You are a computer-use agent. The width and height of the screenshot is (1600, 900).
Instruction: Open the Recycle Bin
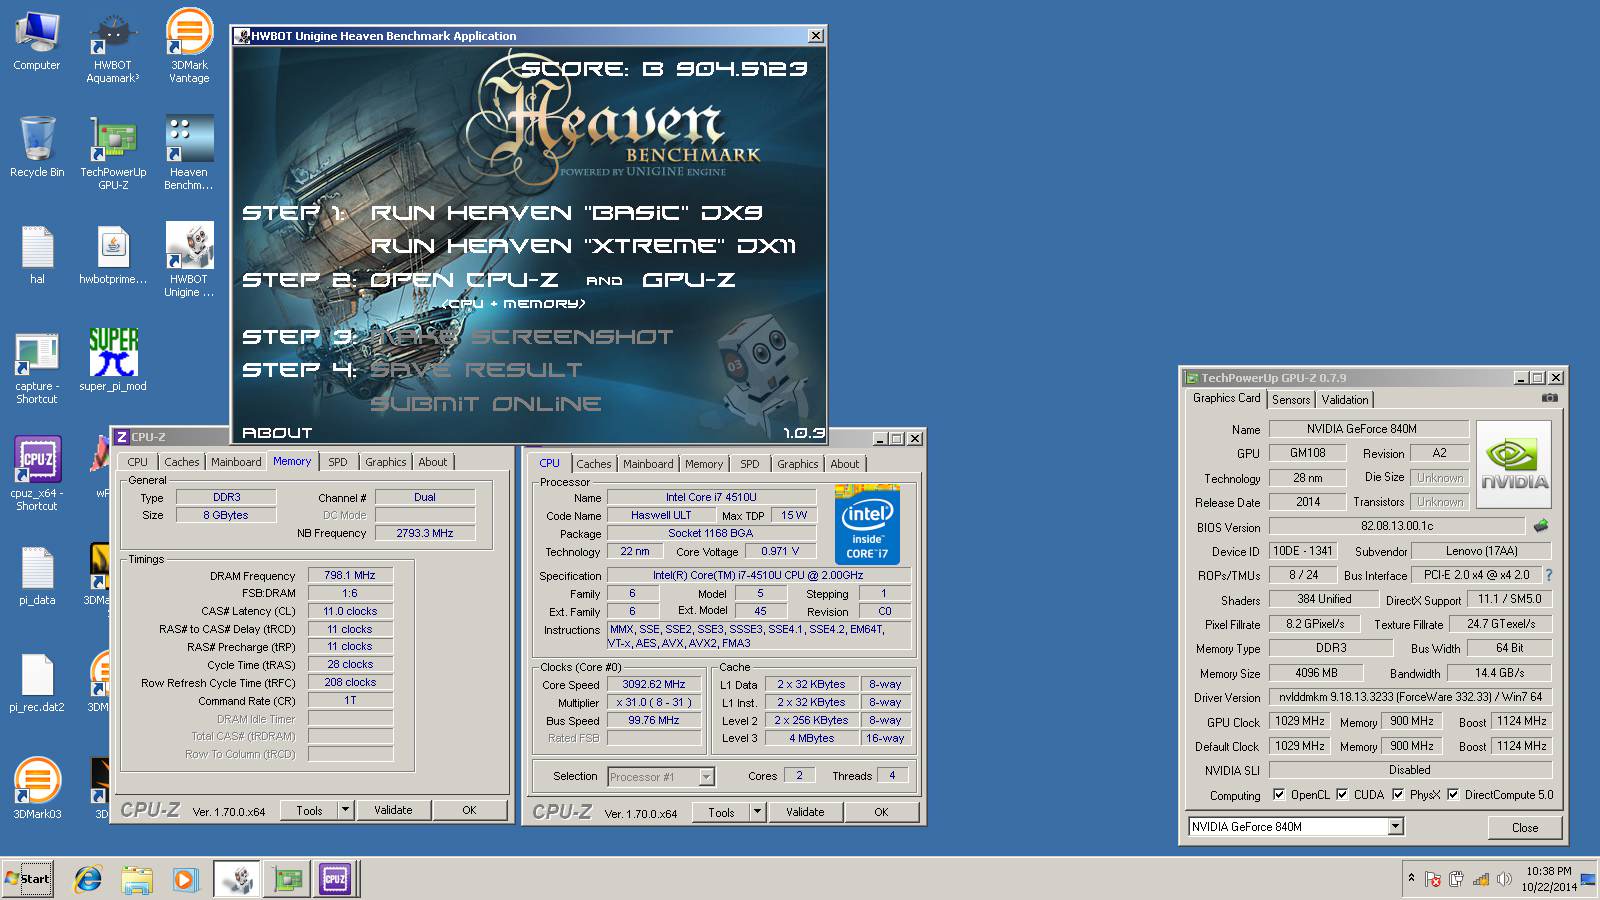click(x=37, y=148)
